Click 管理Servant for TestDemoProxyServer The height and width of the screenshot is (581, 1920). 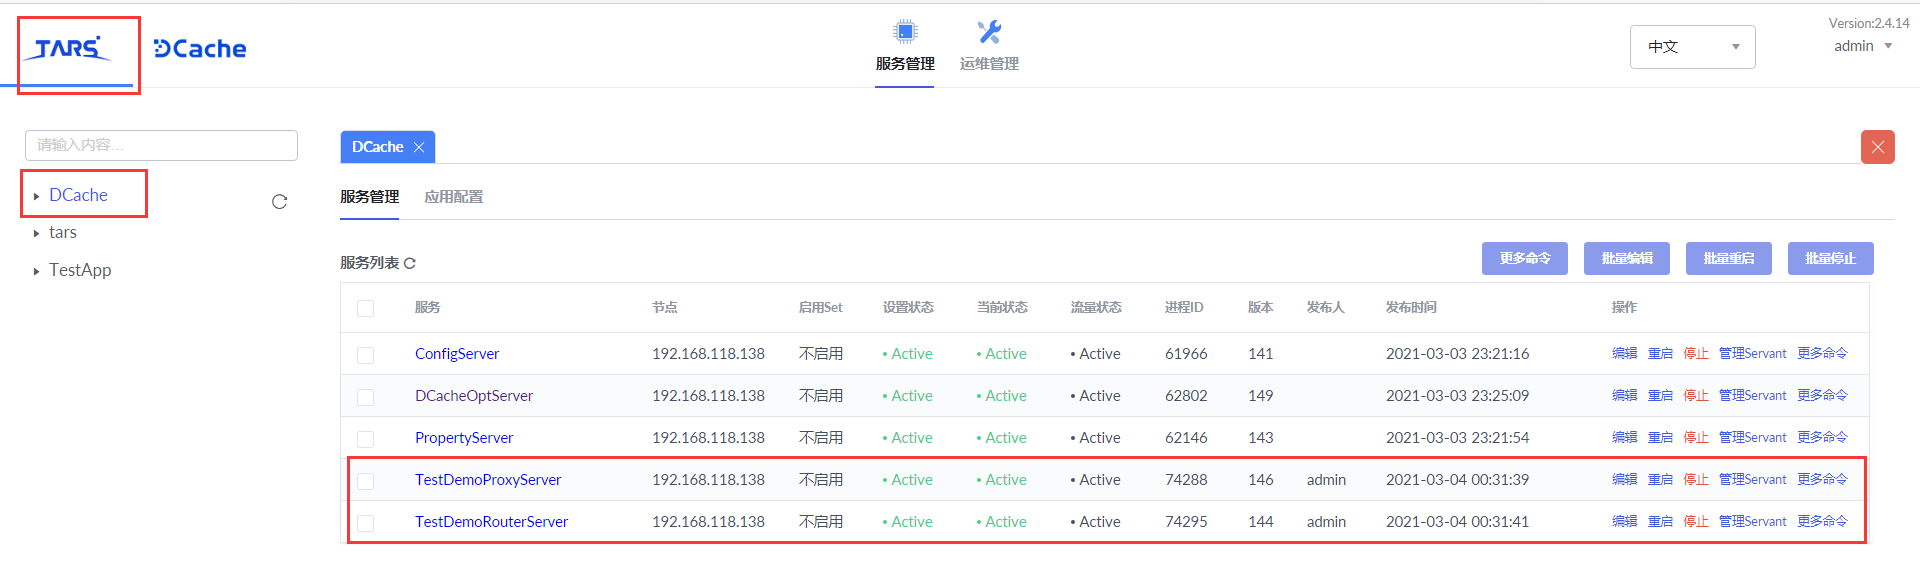(x=1753, y=479)
